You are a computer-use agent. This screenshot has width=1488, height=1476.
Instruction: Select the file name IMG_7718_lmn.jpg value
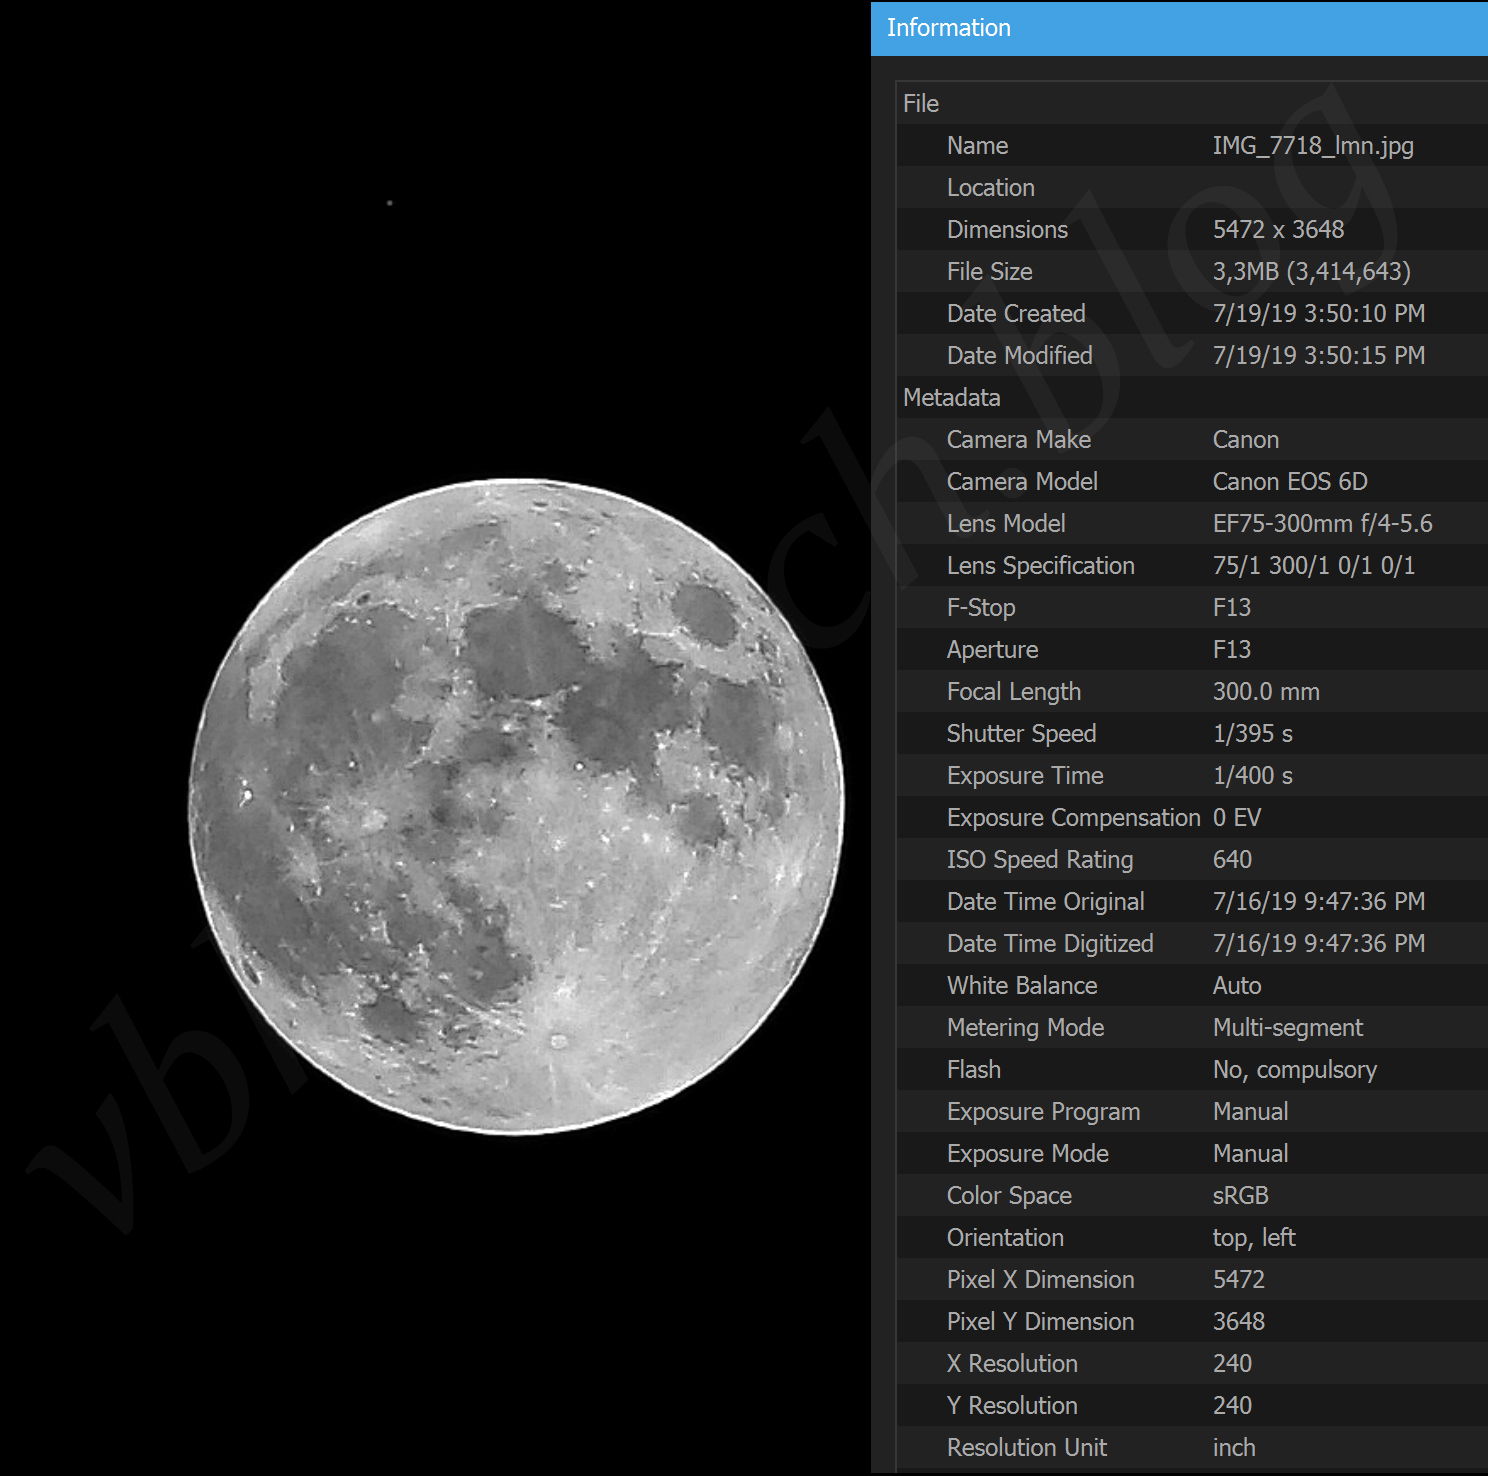[1312, 146]
